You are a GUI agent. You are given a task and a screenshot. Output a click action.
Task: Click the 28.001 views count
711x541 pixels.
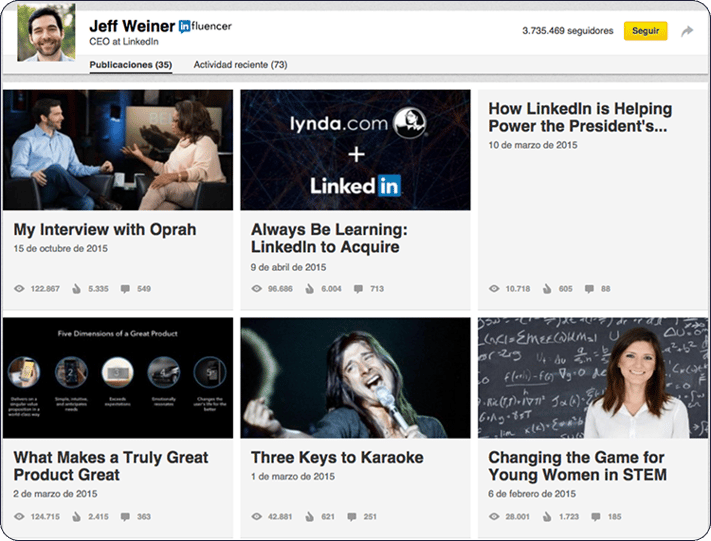[517, 517]
